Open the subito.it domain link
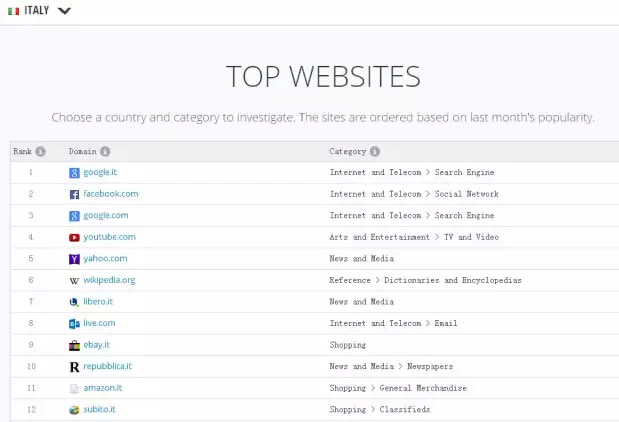 coord(101,409)
